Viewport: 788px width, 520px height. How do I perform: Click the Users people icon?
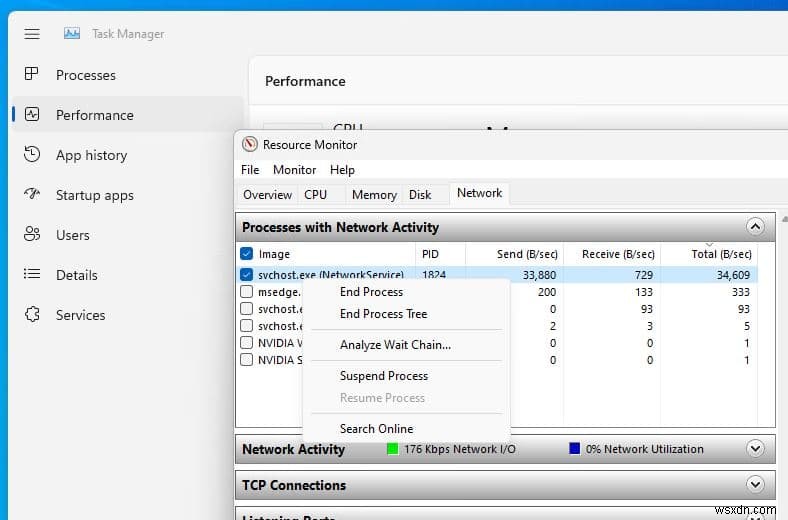point(32,234)
